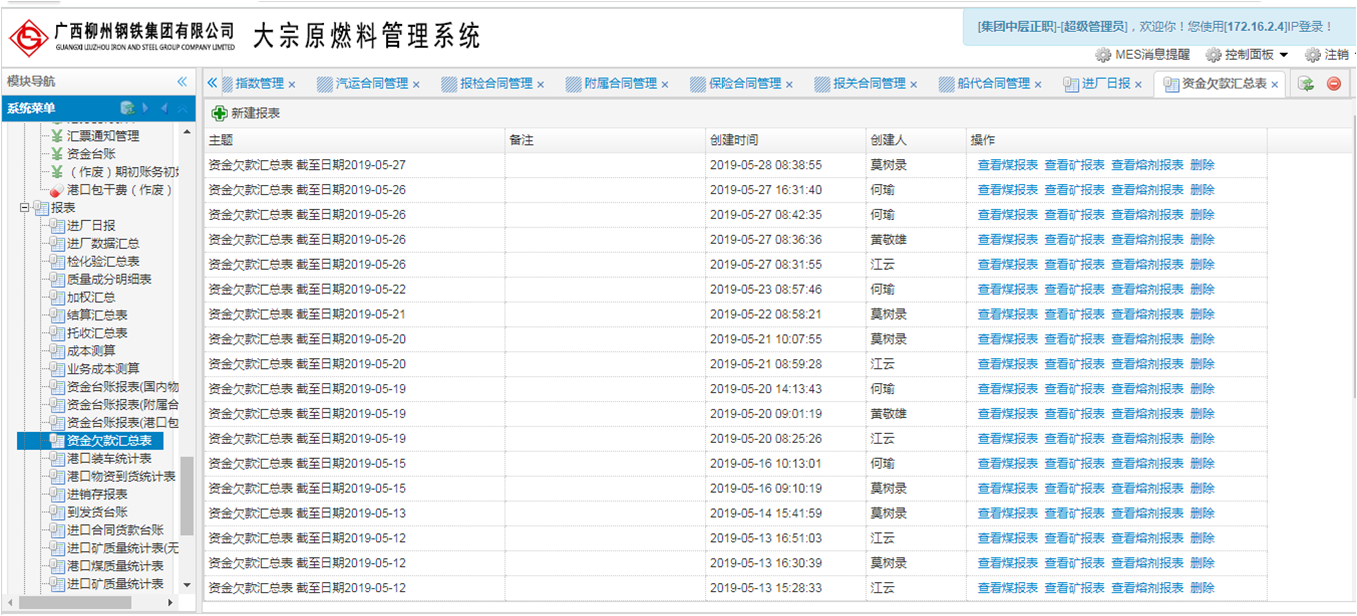Open 进销存报表 in the tree

97,494
